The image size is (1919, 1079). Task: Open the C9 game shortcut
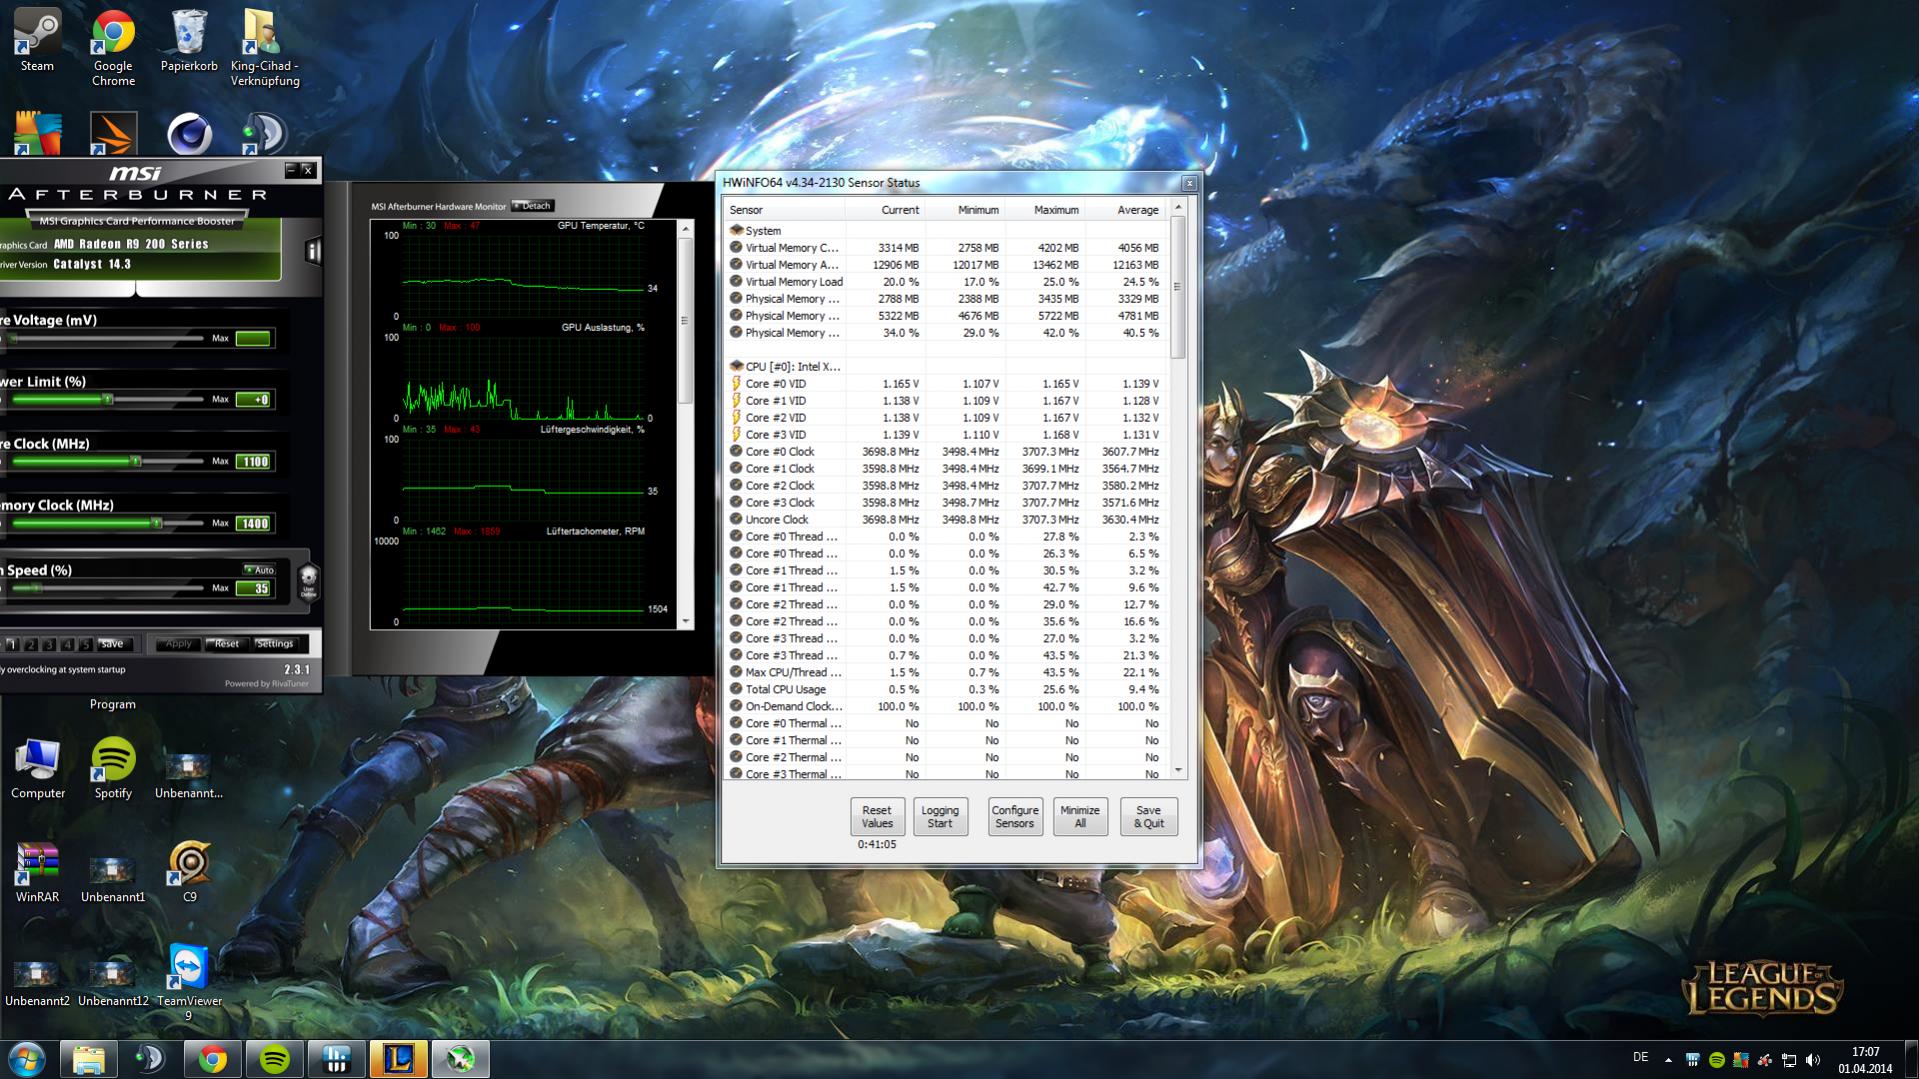pos(189,872)
